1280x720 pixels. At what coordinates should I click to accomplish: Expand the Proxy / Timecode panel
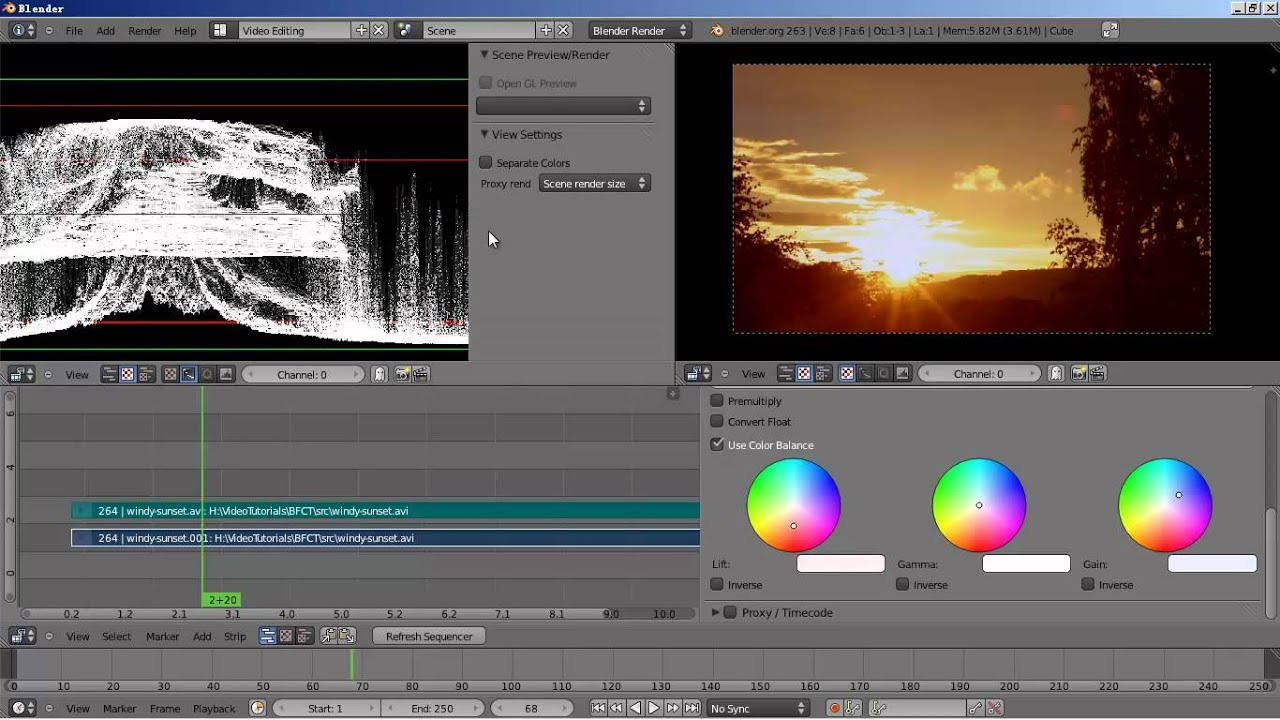pyautogui.click(x=715, y=612)
